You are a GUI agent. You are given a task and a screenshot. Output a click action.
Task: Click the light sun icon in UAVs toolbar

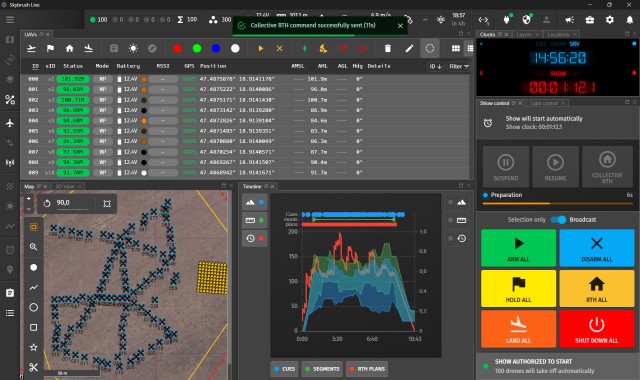tap(133, 49)
